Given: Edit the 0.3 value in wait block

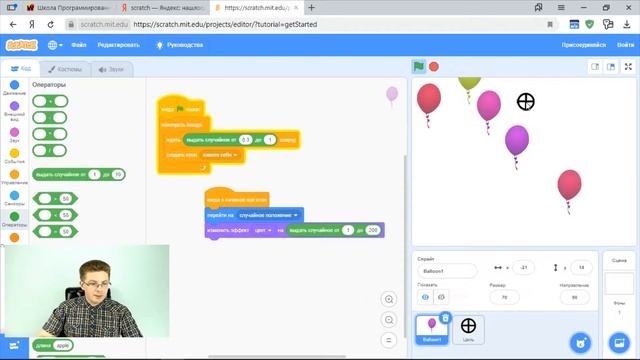Looking at the screenshot, I should [x=245, y=140].
